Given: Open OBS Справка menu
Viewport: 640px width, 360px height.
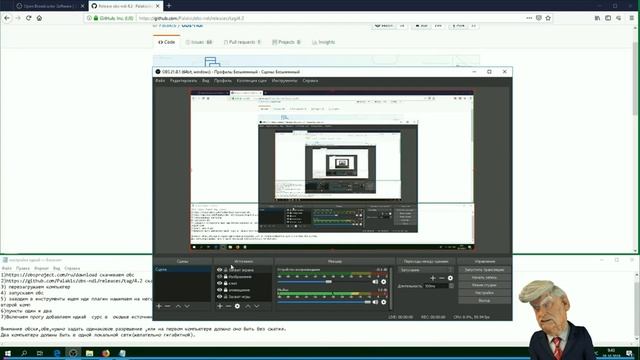Looking at the screenshot, I should (x=310, y=81).
